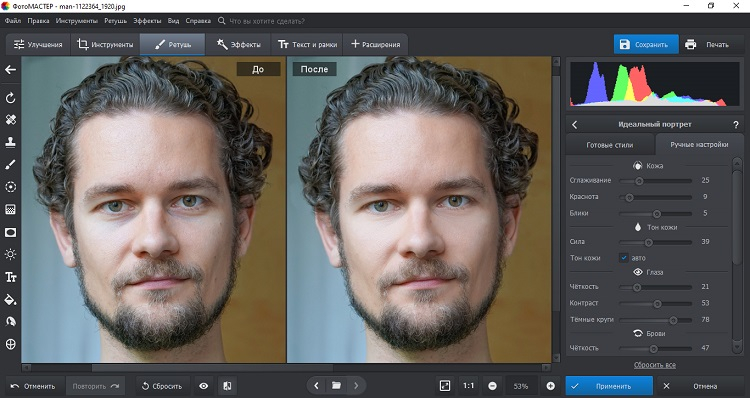Select the healing brush bandage tool
This screenshot has height=398, width=750.
(11, 120)
